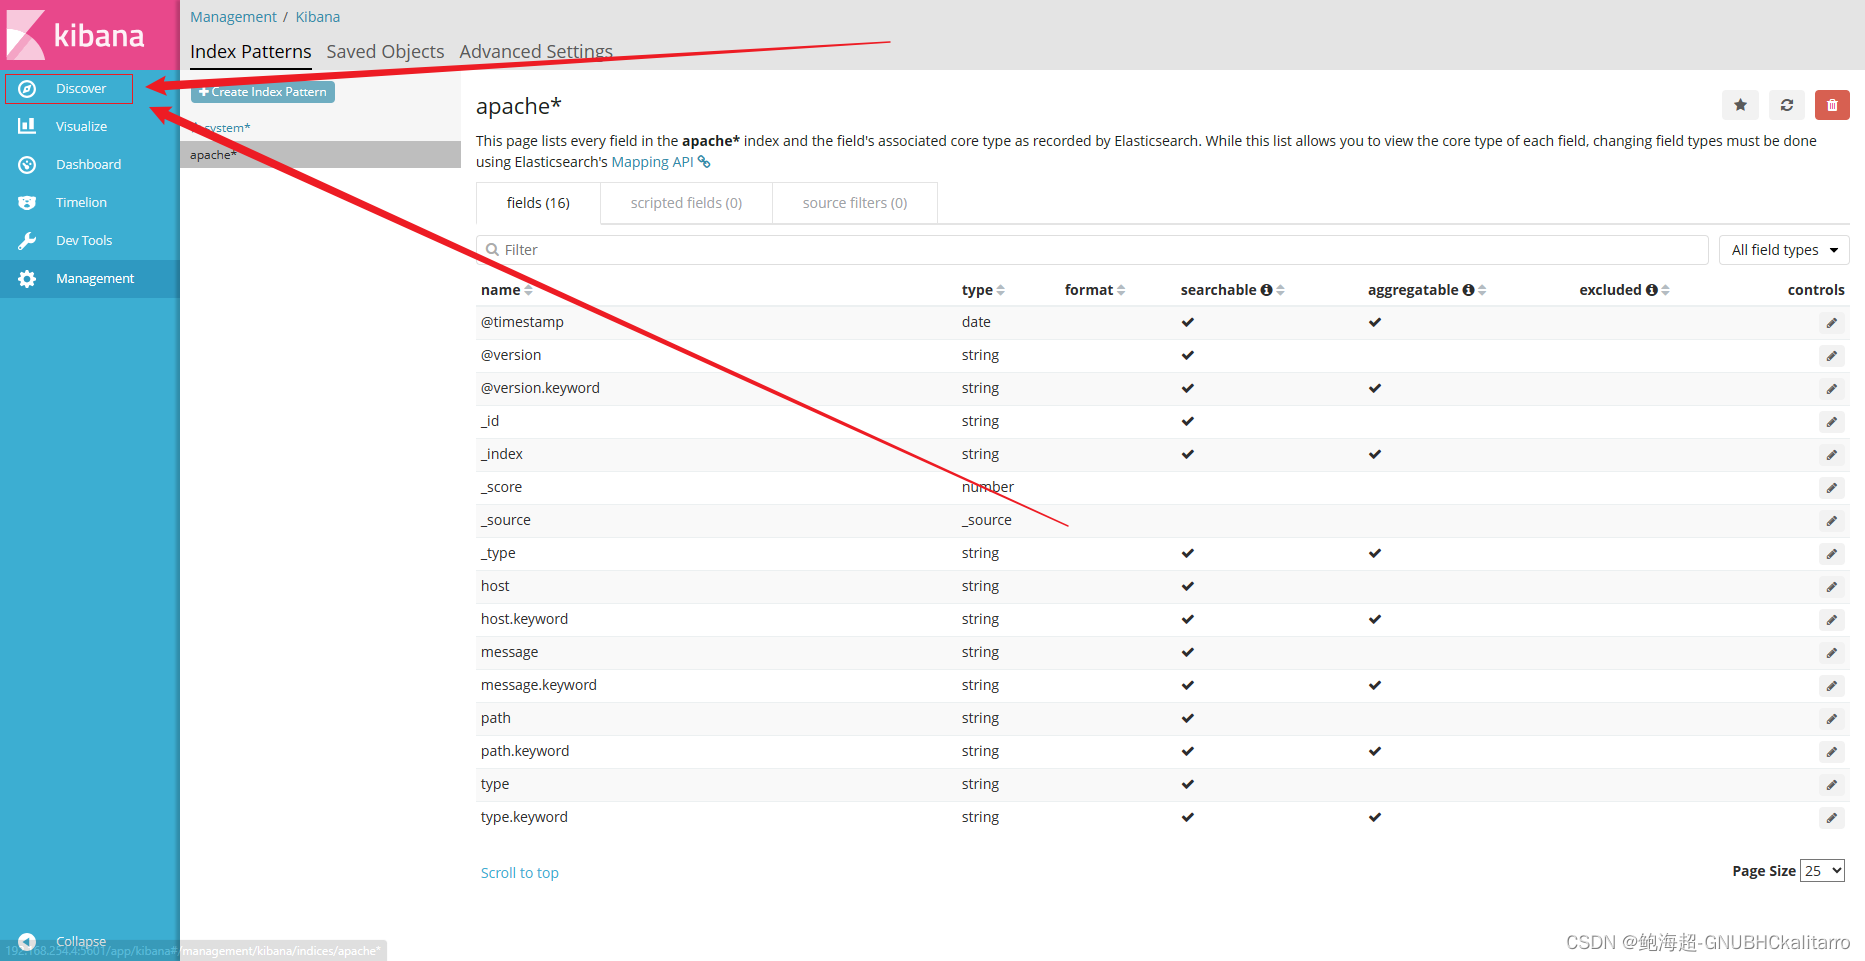Edit the path.keyword field

1832,752
